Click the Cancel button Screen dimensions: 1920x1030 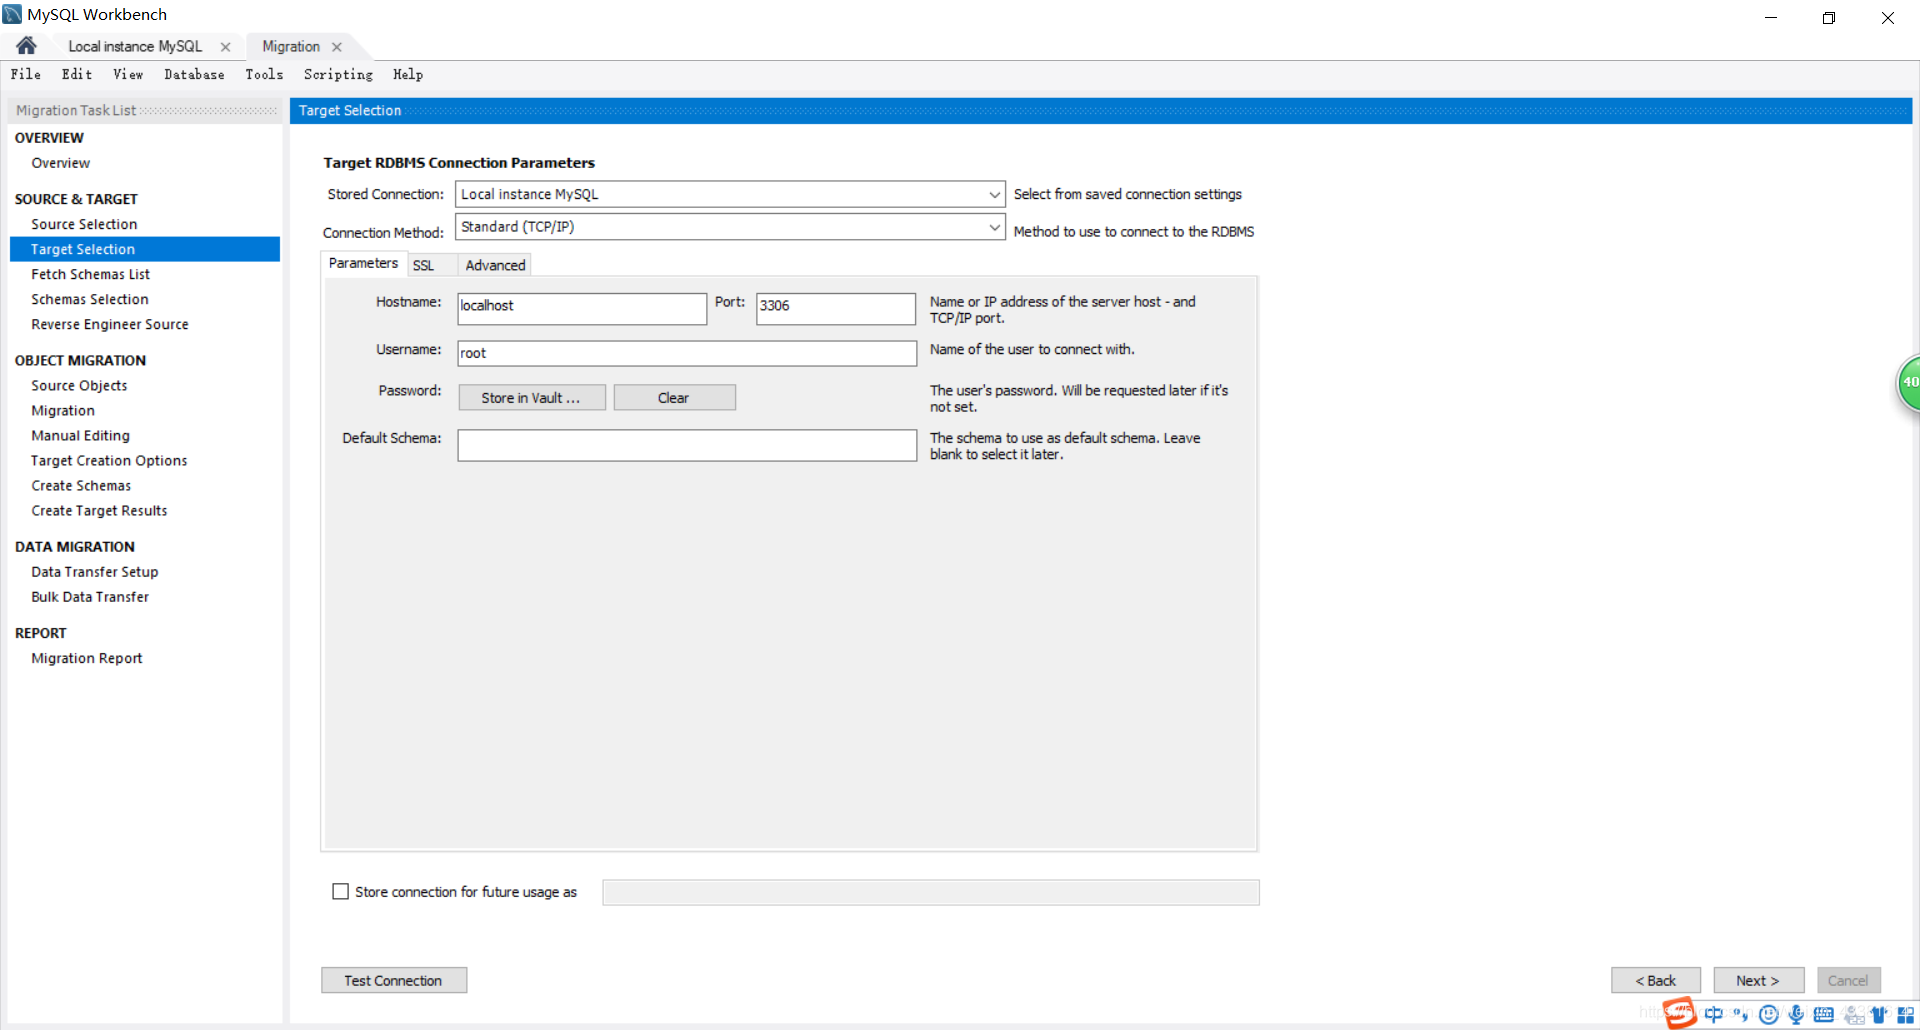coord(1848,981)
